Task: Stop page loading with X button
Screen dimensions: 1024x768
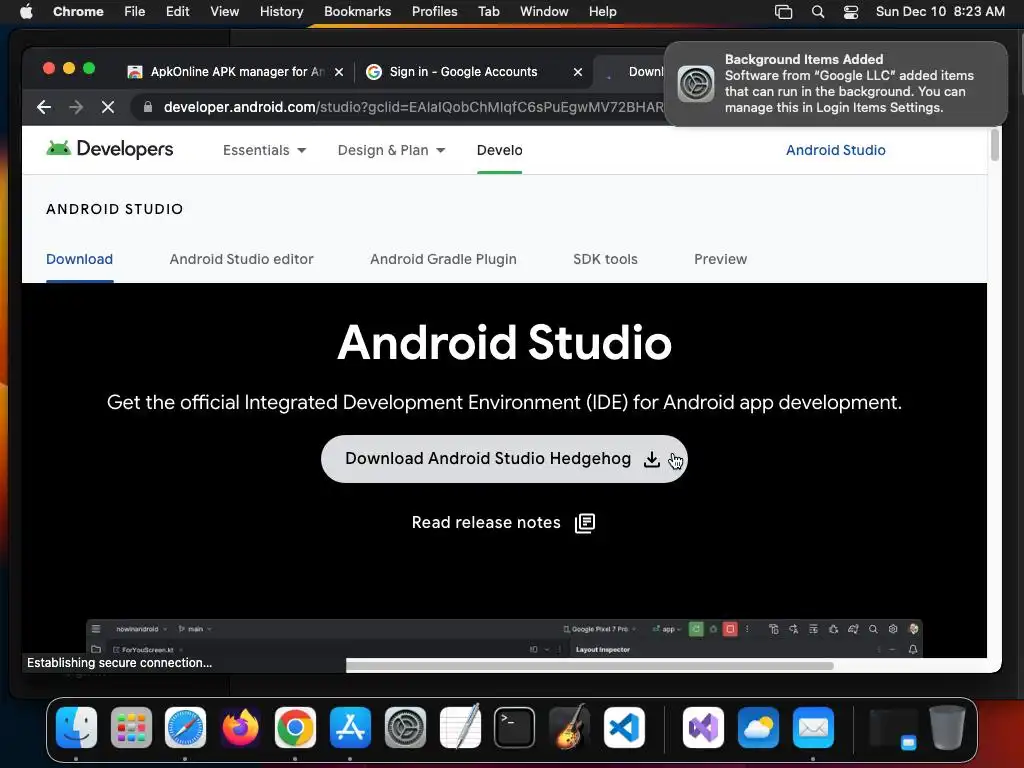Action: [108, 107]
